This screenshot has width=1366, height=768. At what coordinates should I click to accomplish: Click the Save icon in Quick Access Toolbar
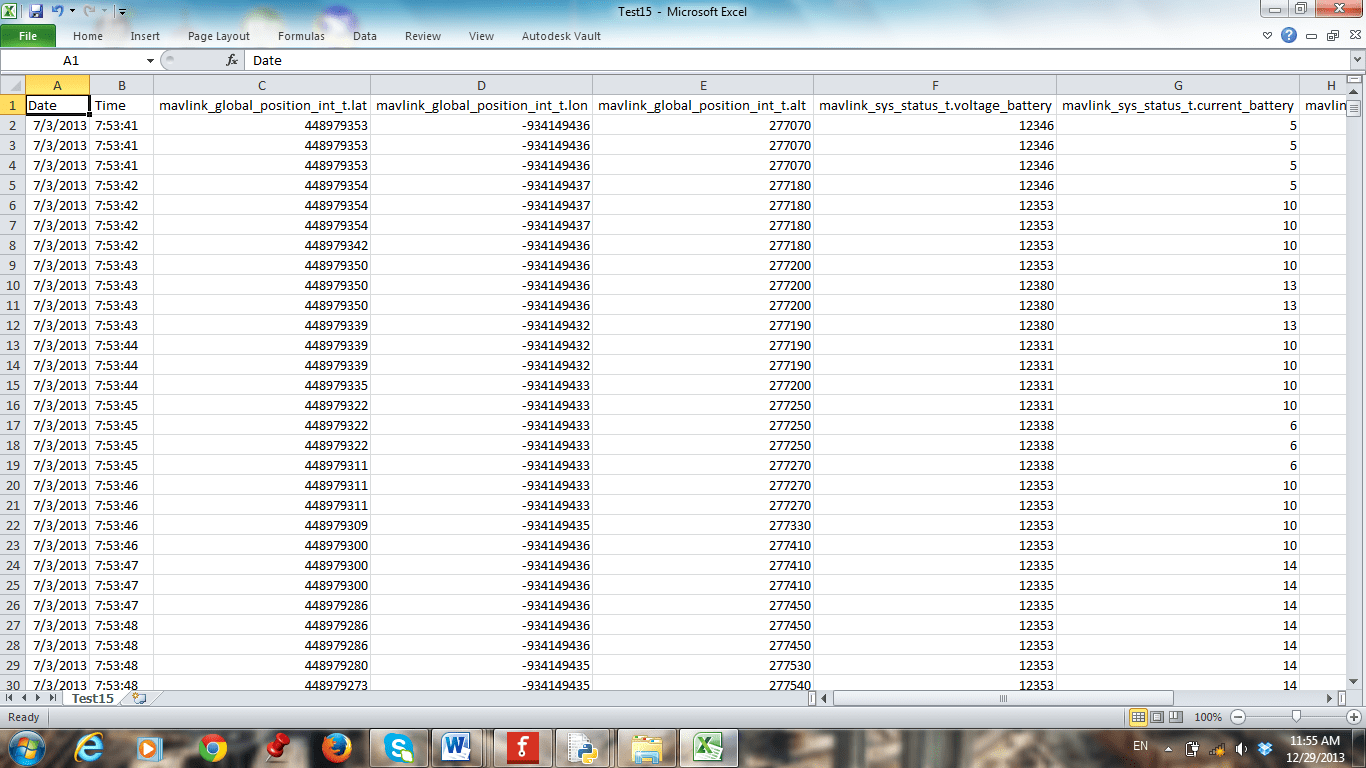point(36,11)
